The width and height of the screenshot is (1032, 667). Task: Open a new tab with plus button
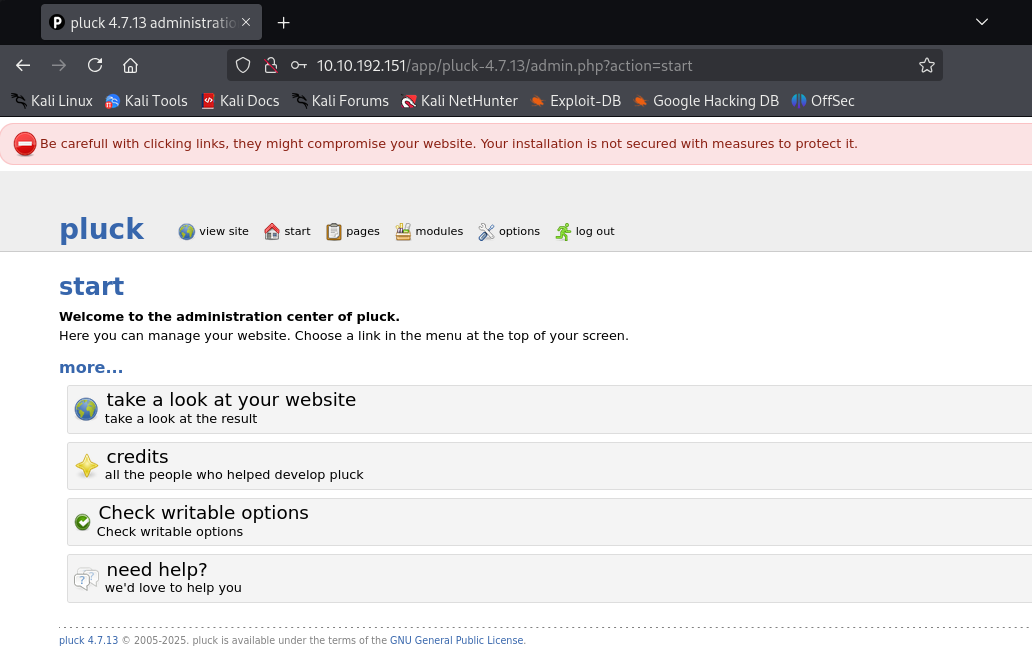[x=284, y=23]
